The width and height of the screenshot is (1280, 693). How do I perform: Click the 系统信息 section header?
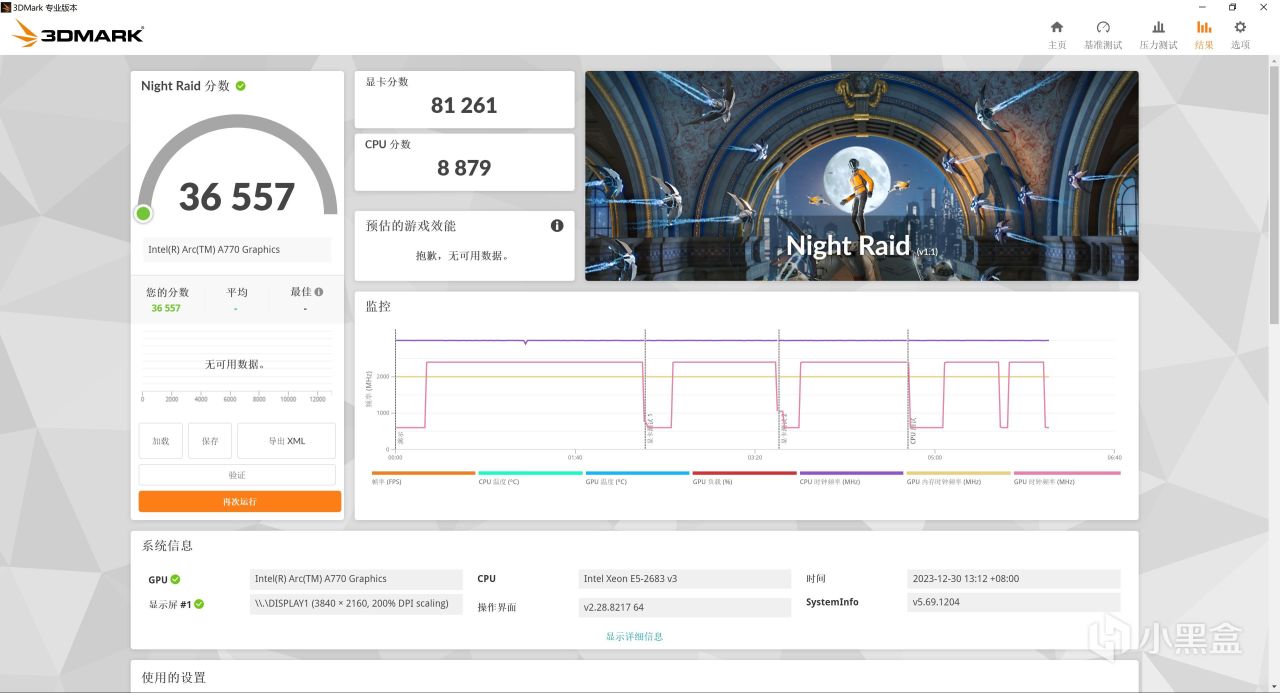coord(167,546)
